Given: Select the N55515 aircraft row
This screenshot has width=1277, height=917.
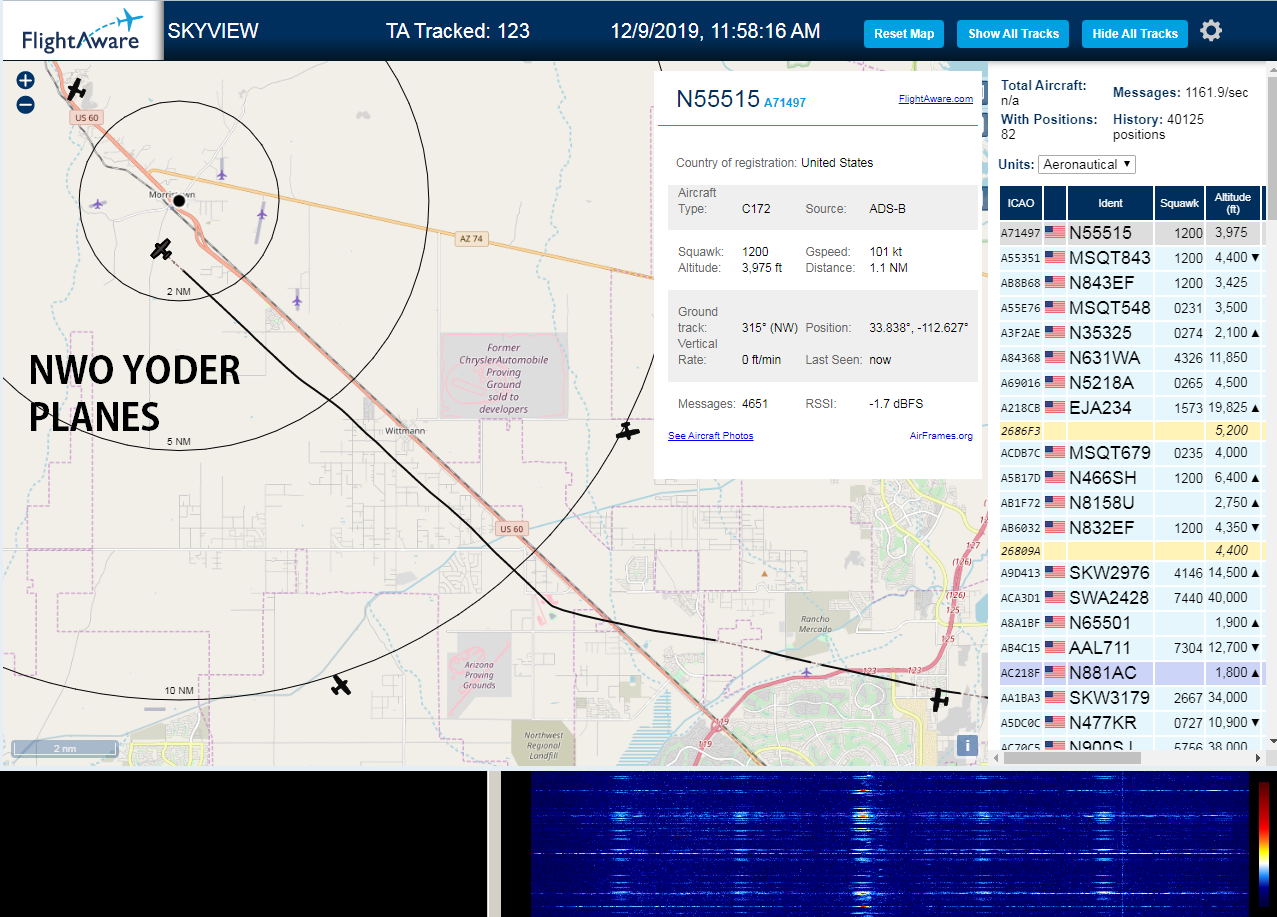Looking at the screenshot, I should 1131,233.
